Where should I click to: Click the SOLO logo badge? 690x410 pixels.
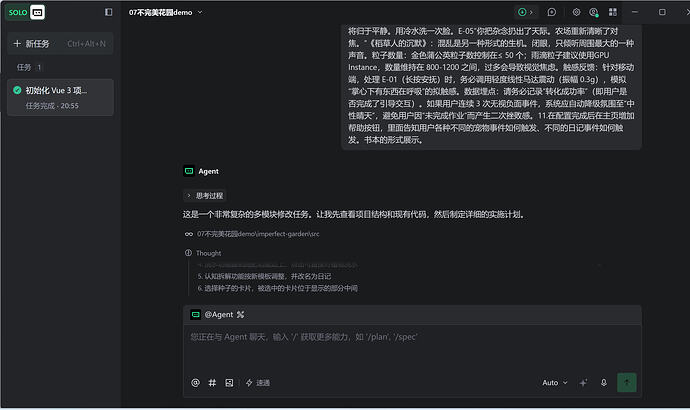pos(18,12)
